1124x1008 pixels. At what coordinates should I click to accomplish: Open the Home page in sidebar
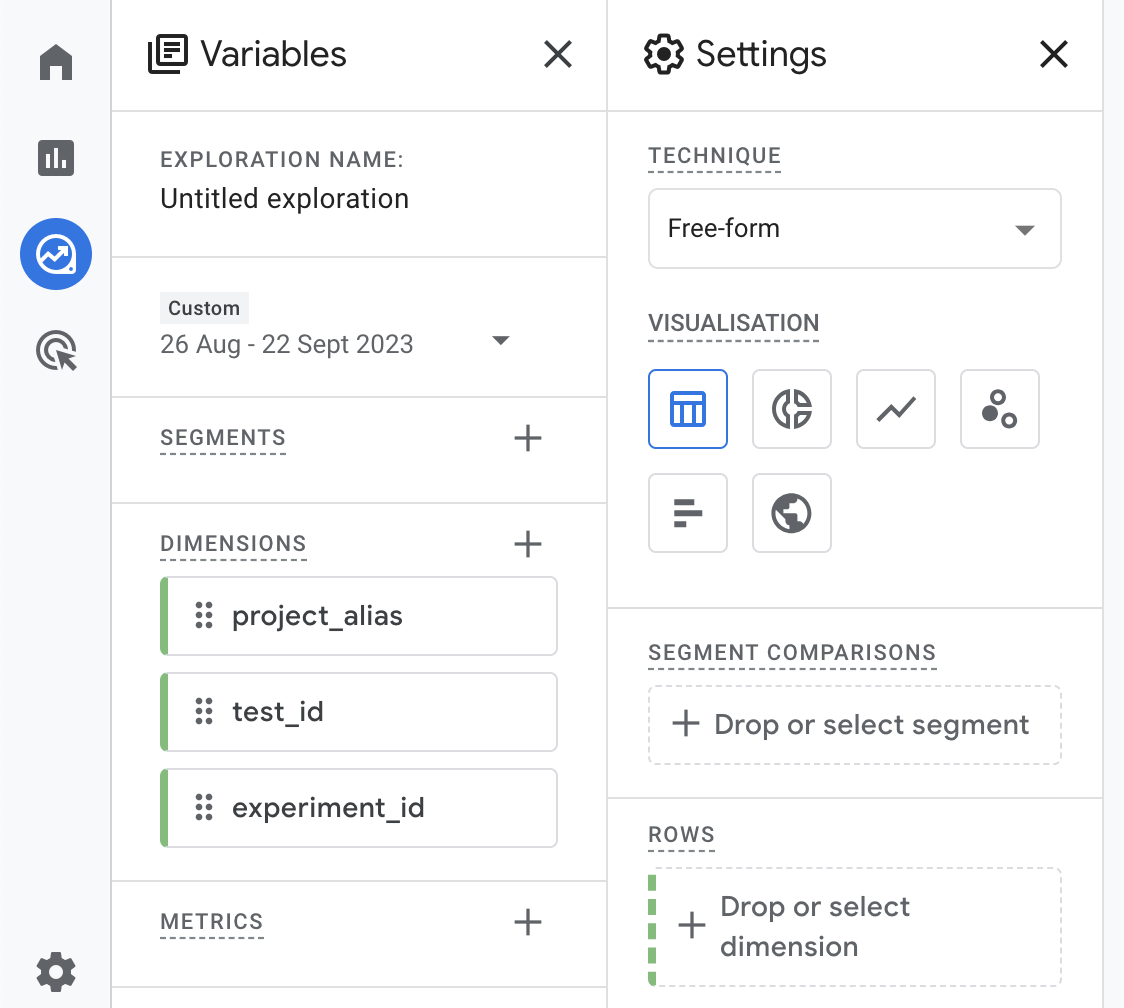click(56, 62)
